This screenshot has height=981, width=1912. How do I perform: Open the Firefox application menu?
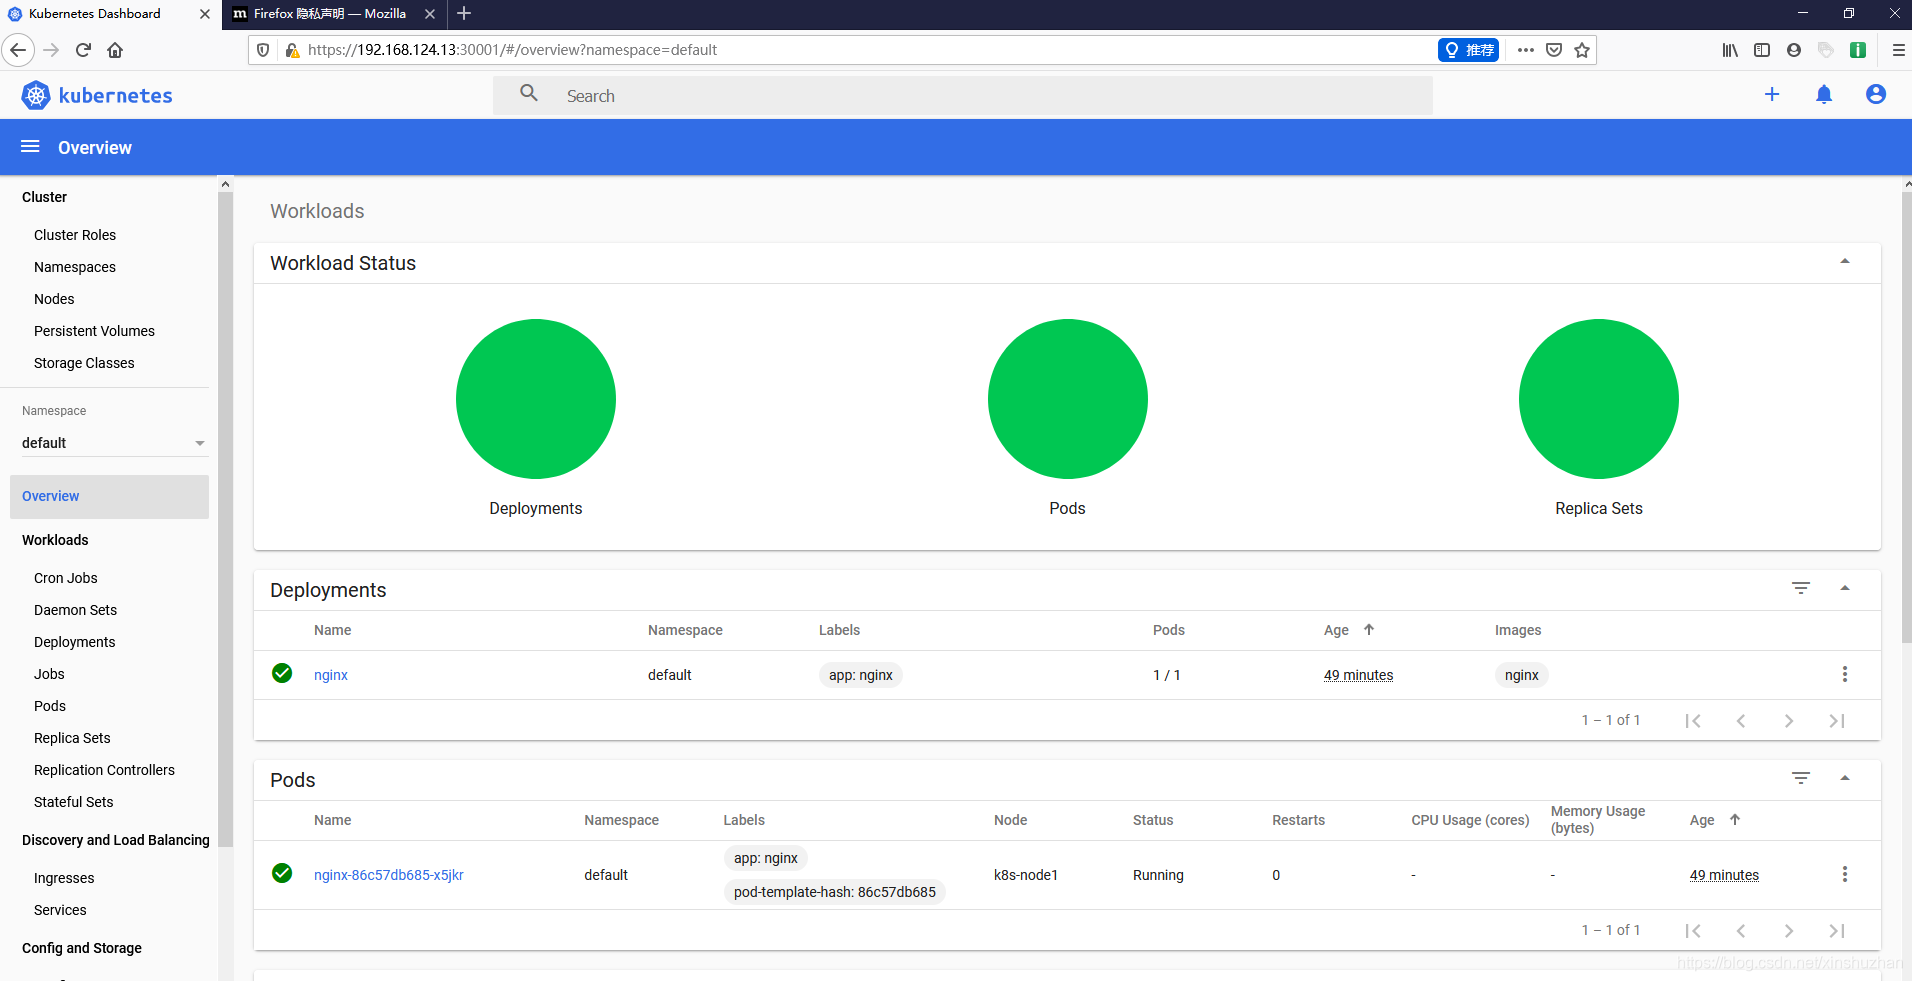[x=1898, y=50]
